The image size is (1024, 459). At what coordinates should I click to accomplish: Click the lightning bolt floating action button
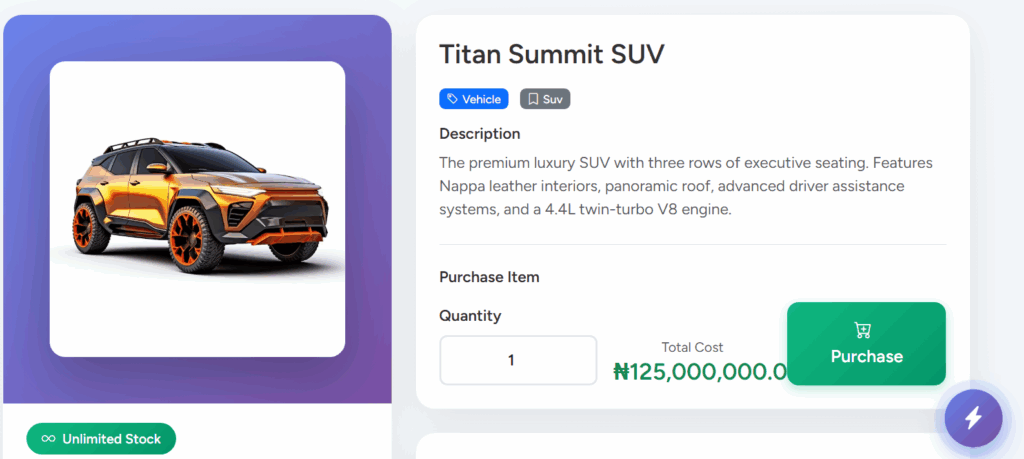point(973,417)
